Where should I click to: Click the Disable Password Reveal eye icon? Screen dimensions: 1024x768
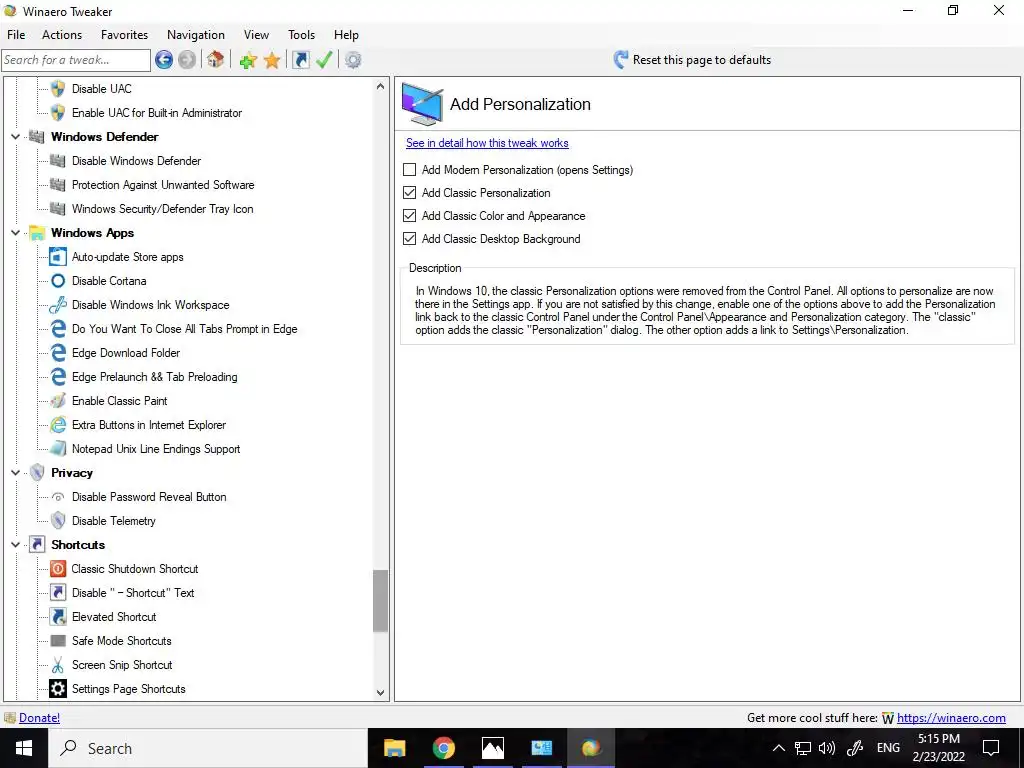click(x=58, y=497)
